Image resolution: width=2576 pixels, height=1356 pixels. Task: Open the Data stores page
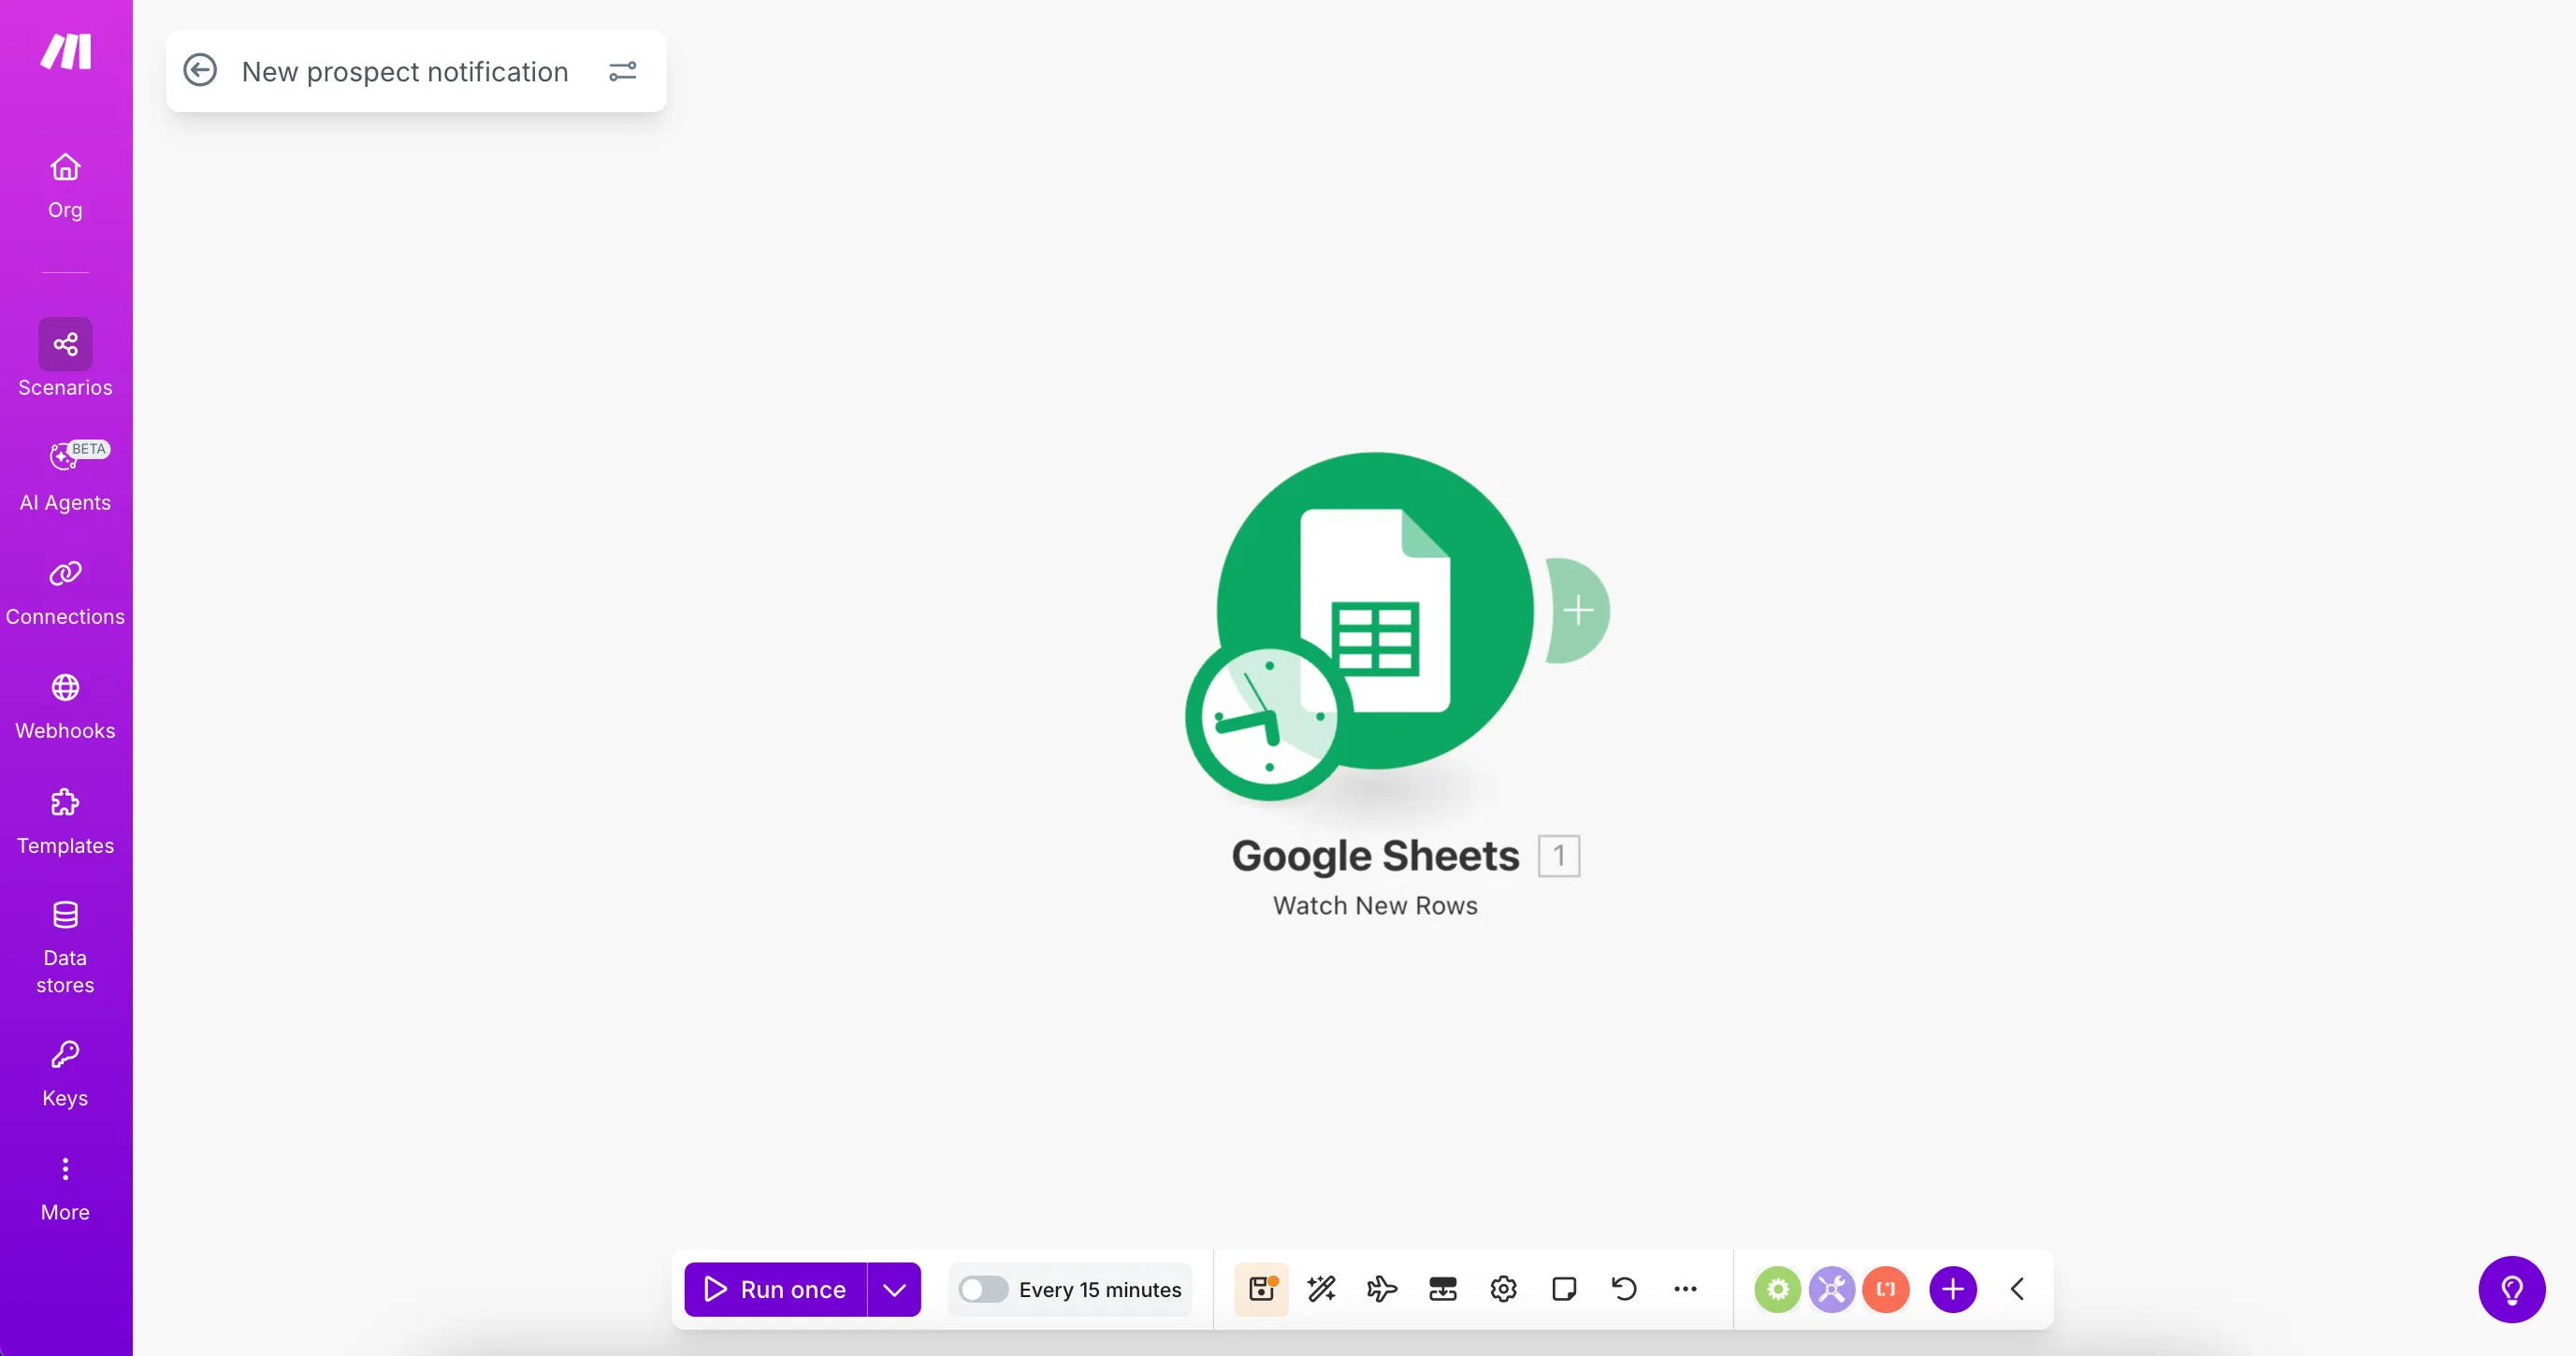click(x=65, y=946)
